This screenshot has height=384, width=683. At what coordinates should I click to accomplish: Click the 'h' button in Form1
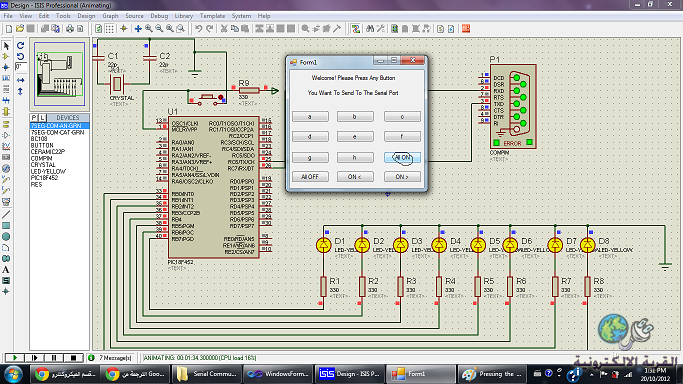pyautogui.click(x=355, y=157)
